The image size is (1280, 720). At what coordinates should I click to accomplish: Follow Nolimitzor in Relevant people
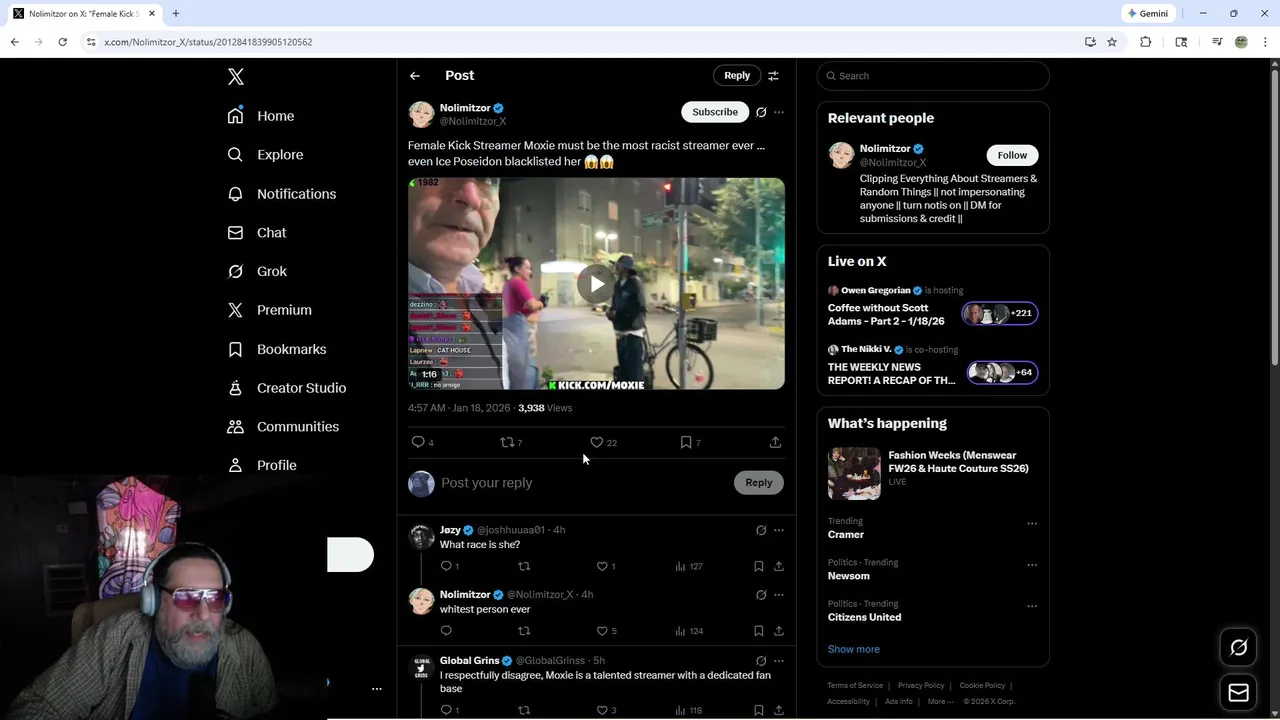pos(1012,155)
